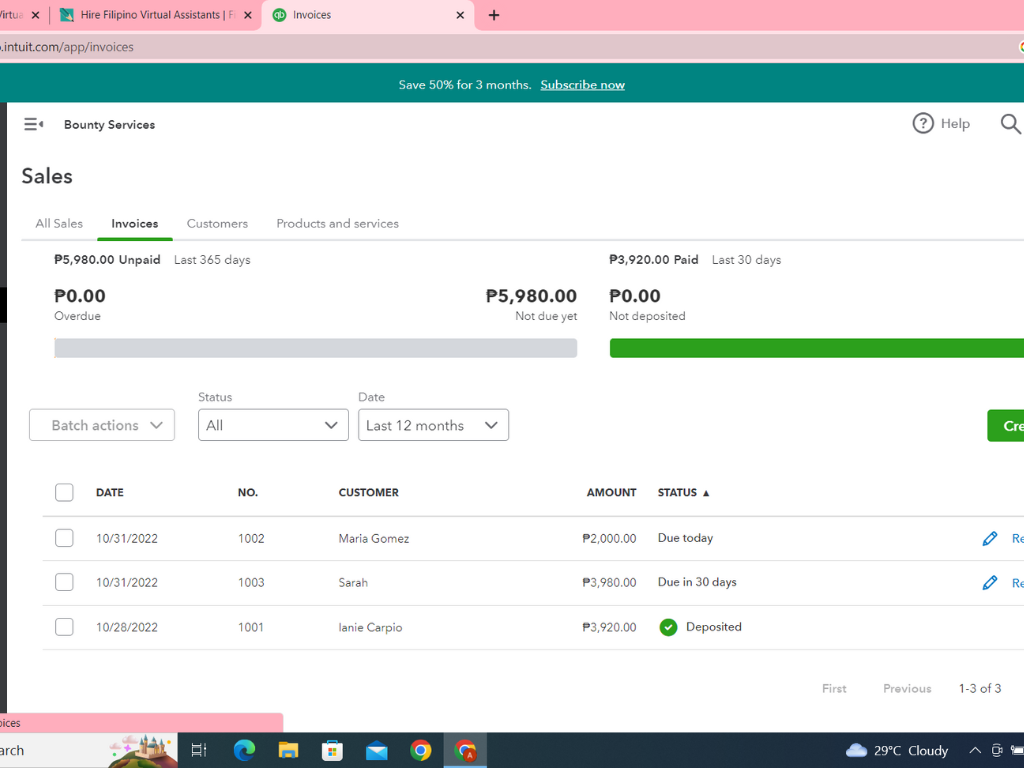Open Maria Gomez customer cell
Screen dimensions: 1024x768
[x=374, y=539]
